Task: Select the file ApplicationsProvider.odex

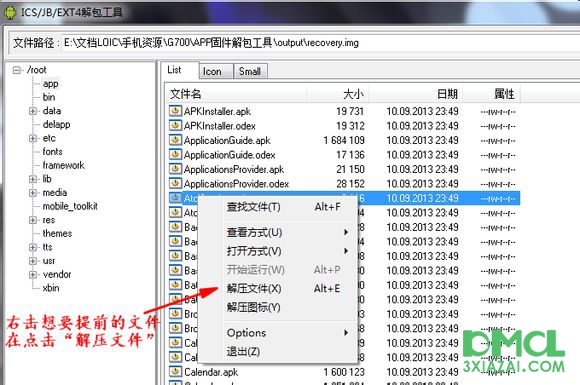Action: click(x=236, y=184)
